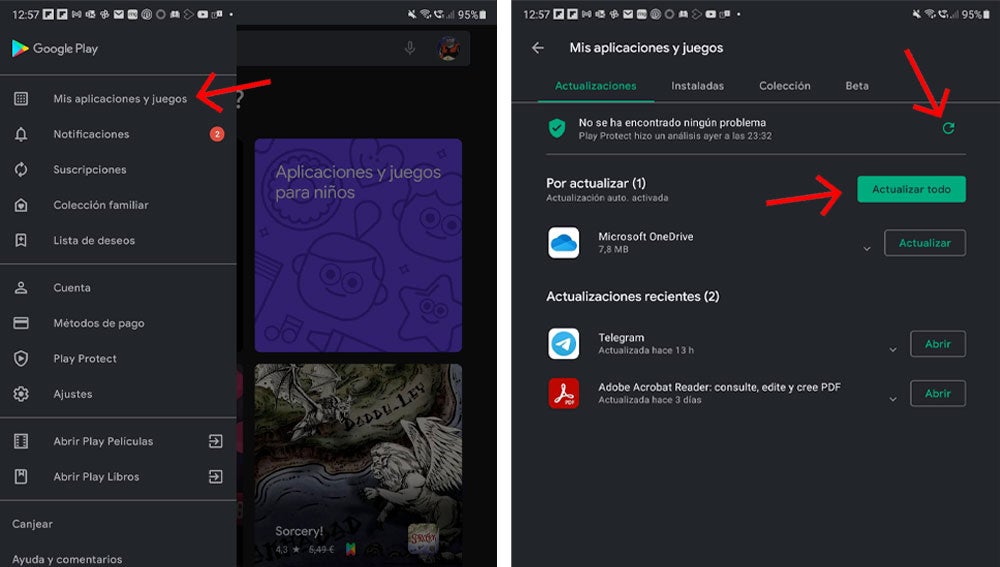Click the green Play Protect shield icon
The width and height of the screenshot is (1000, 567).
click(x=557, y=128)
